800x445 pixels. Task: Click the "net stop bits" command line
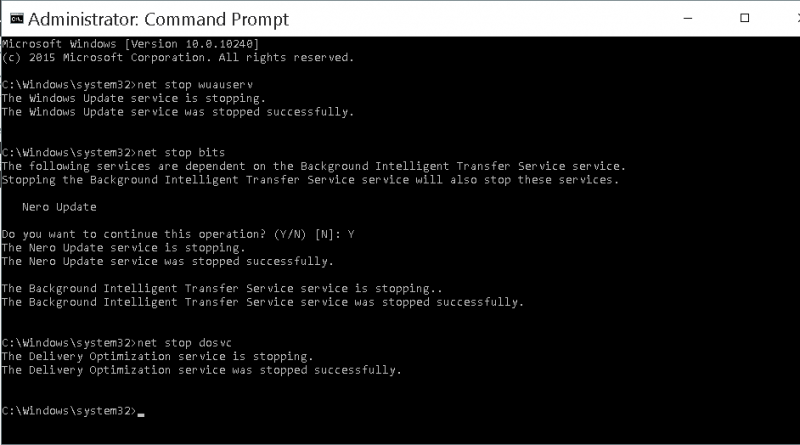(x=113, y=153)
